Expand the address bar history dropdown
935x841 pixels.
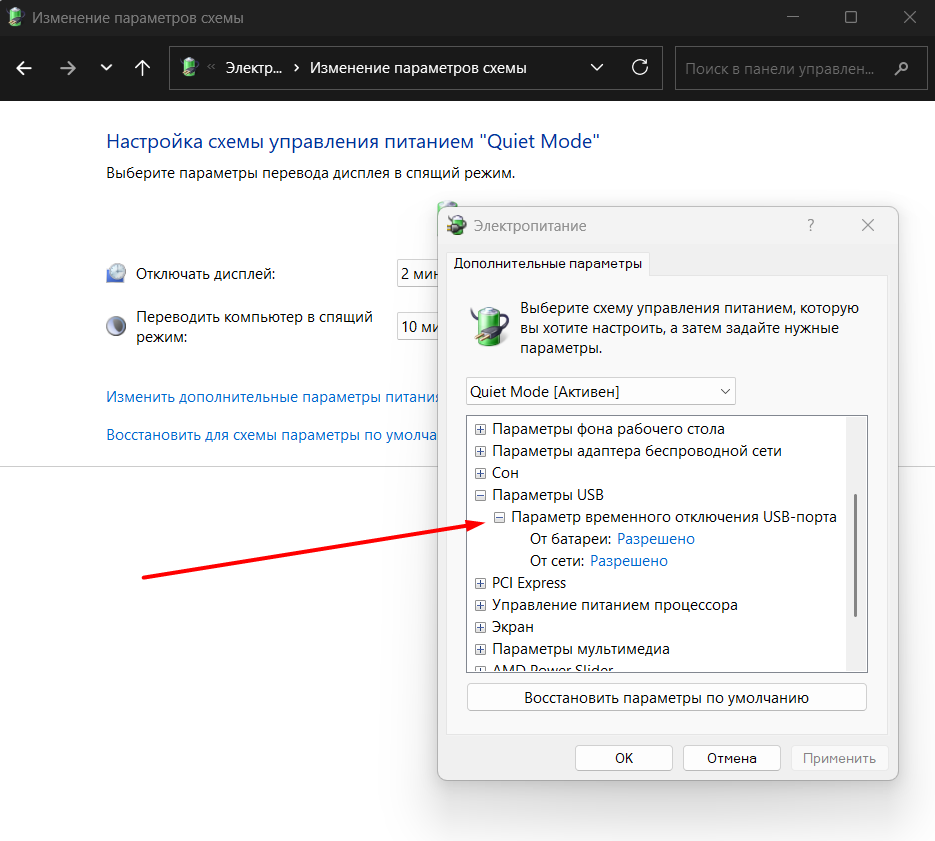(597, 68)
